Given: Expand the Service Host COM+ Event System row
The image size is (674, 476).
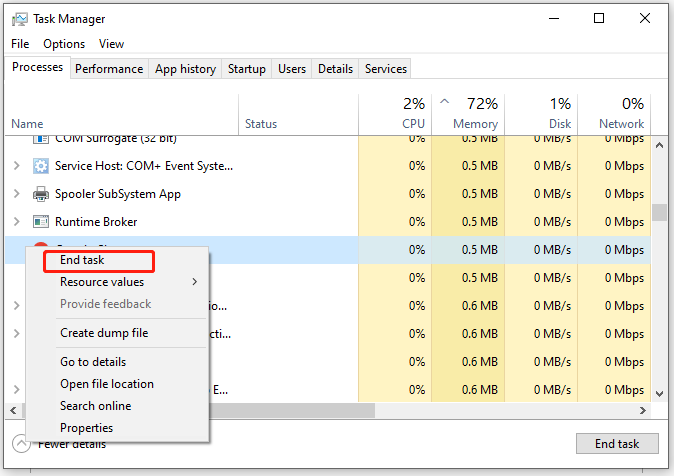Looking at the screenshot, I should 16,166.
